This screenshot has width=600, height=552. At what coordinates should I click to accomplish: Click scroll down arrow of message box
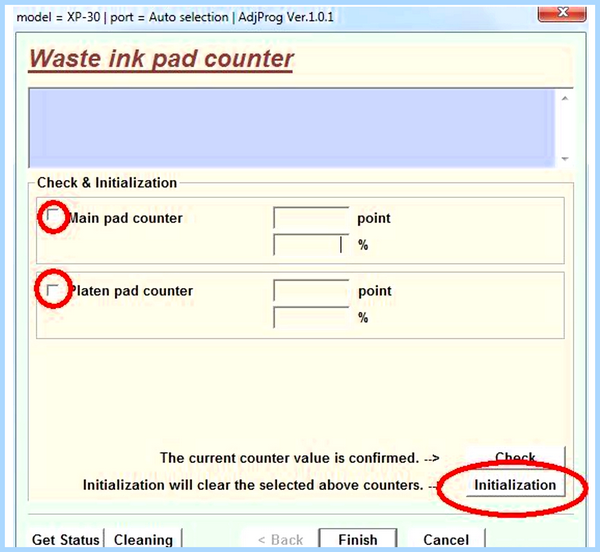[565, 158]
